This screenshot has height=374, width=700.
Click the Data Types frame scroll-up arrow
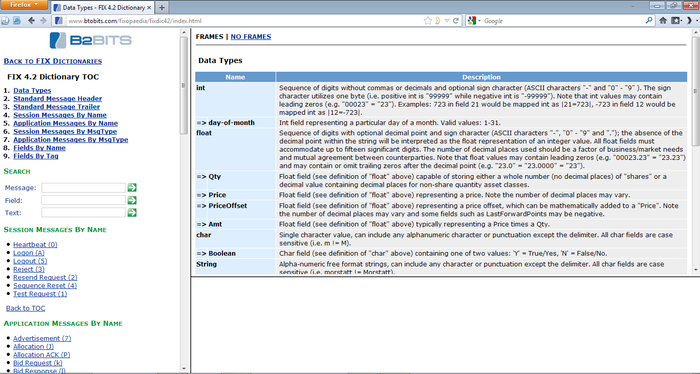(x=695, y=33)
